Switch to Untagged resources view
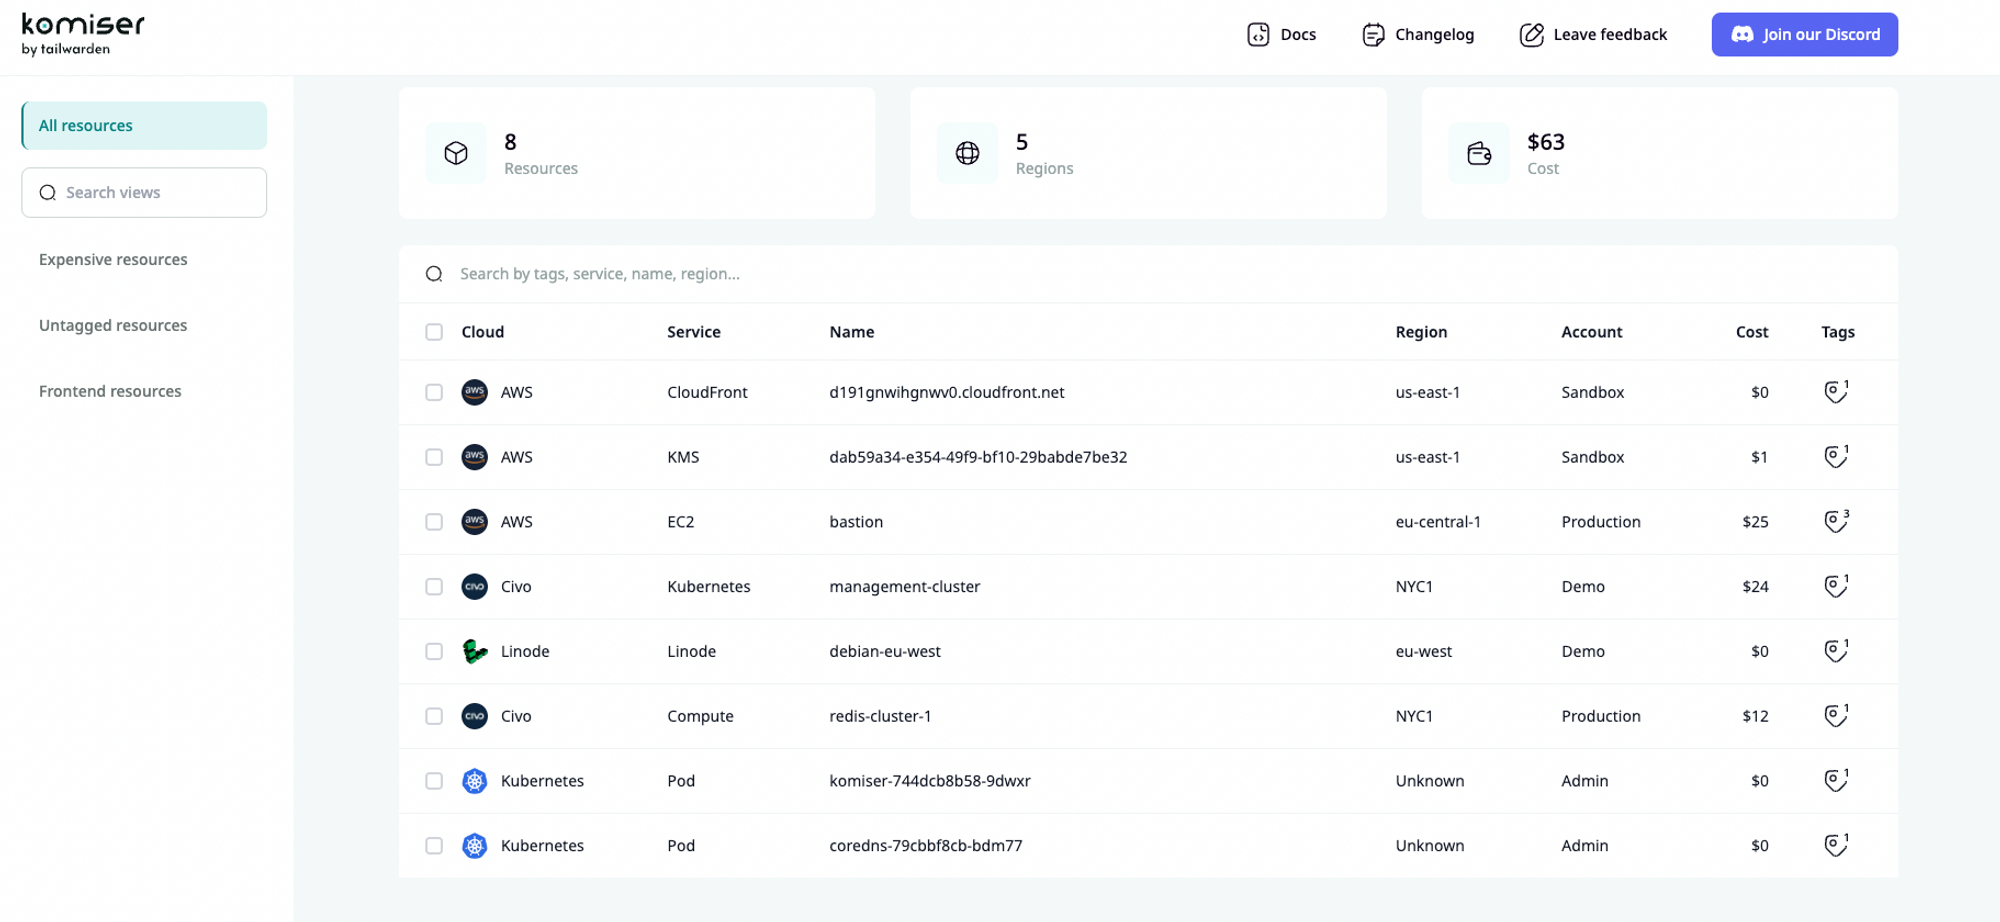This screenshot has width=2000, height=922. click(113, 326)
